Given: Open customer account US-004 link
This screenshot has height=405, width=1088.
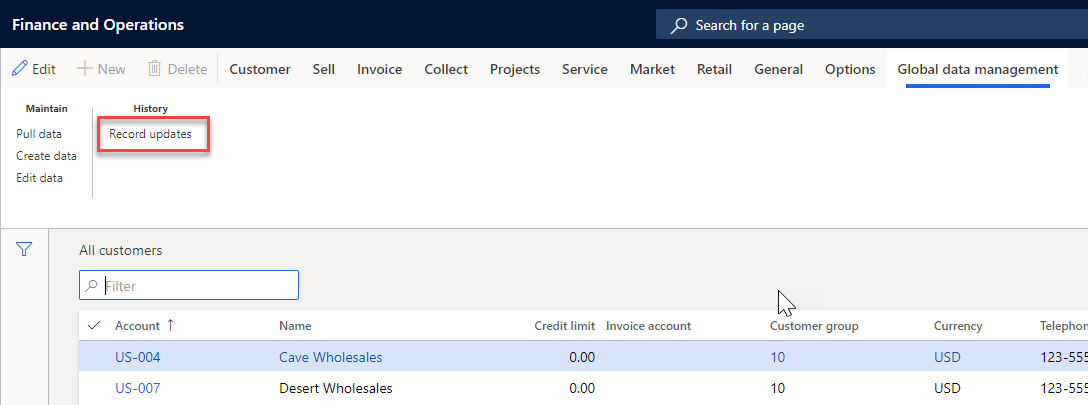Looking at the screenshot, I should tap(138, 357).
